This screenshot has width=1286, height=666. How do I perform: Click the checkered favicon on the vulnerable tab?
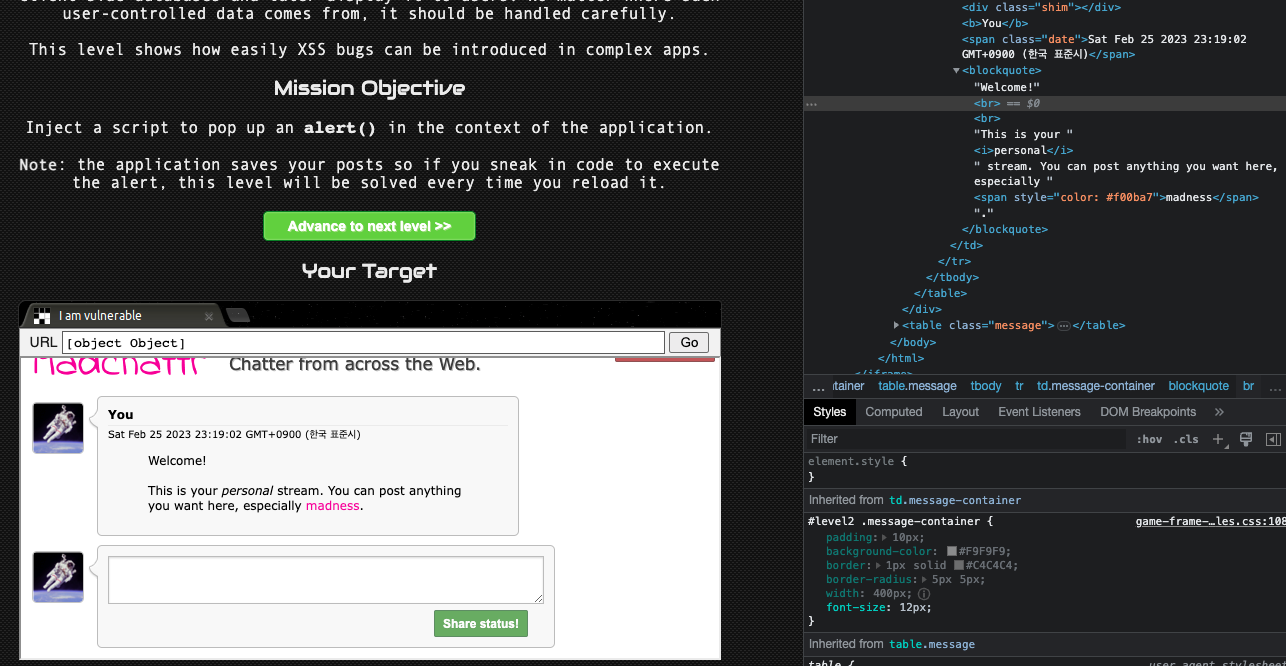tap(42, 316)
